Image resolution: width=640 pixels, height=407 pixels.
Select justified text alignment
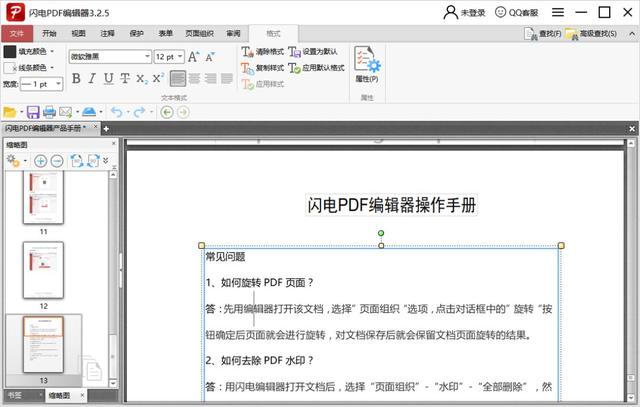(x=227, y=78)
